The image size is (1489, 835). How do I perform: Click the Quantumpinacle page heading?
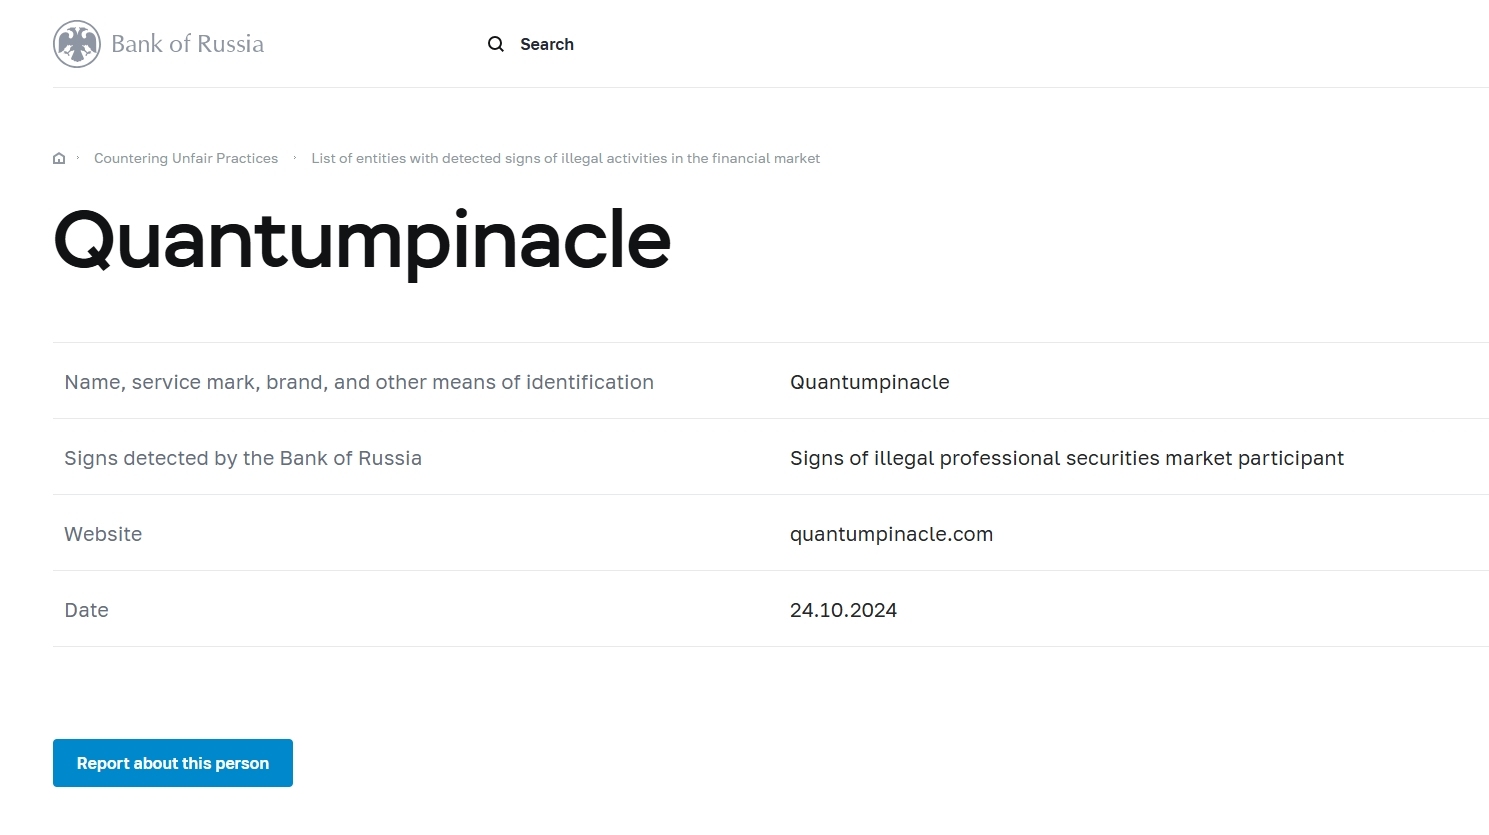click(x=362, y=241)
